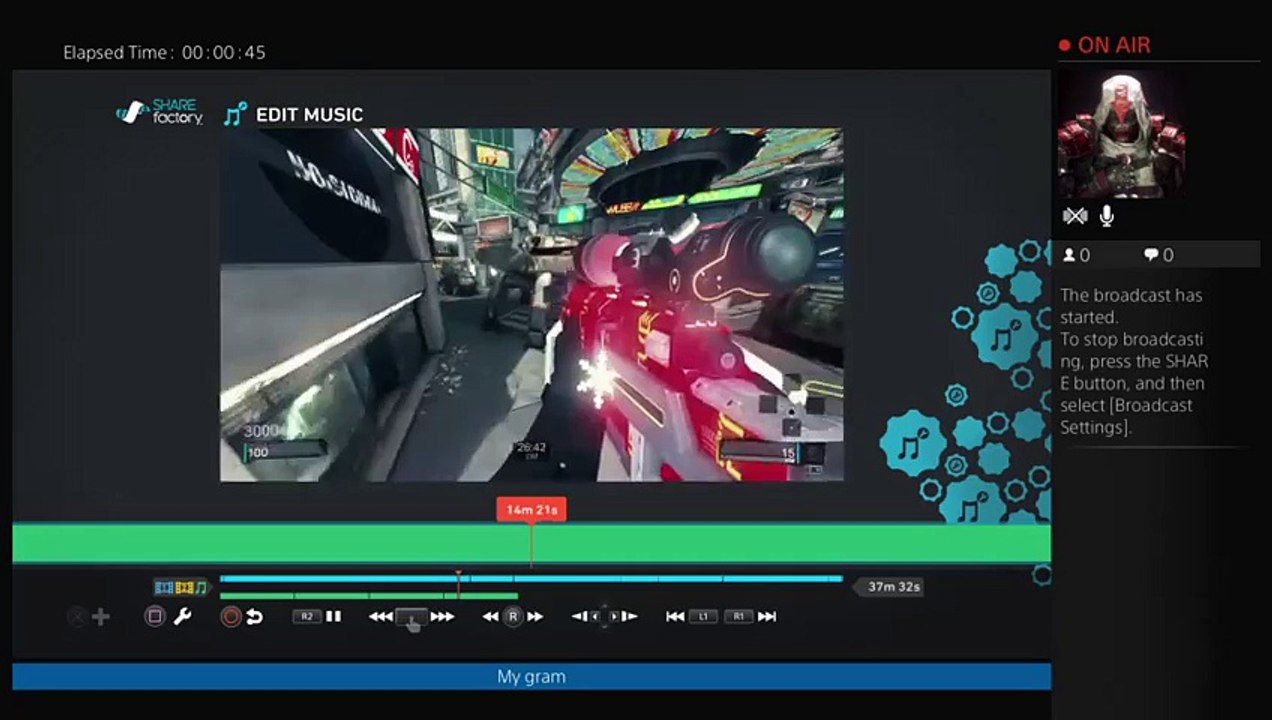1272x720 pixels.
Task: Click the disabled X button icon
Action: click(77, 617)
